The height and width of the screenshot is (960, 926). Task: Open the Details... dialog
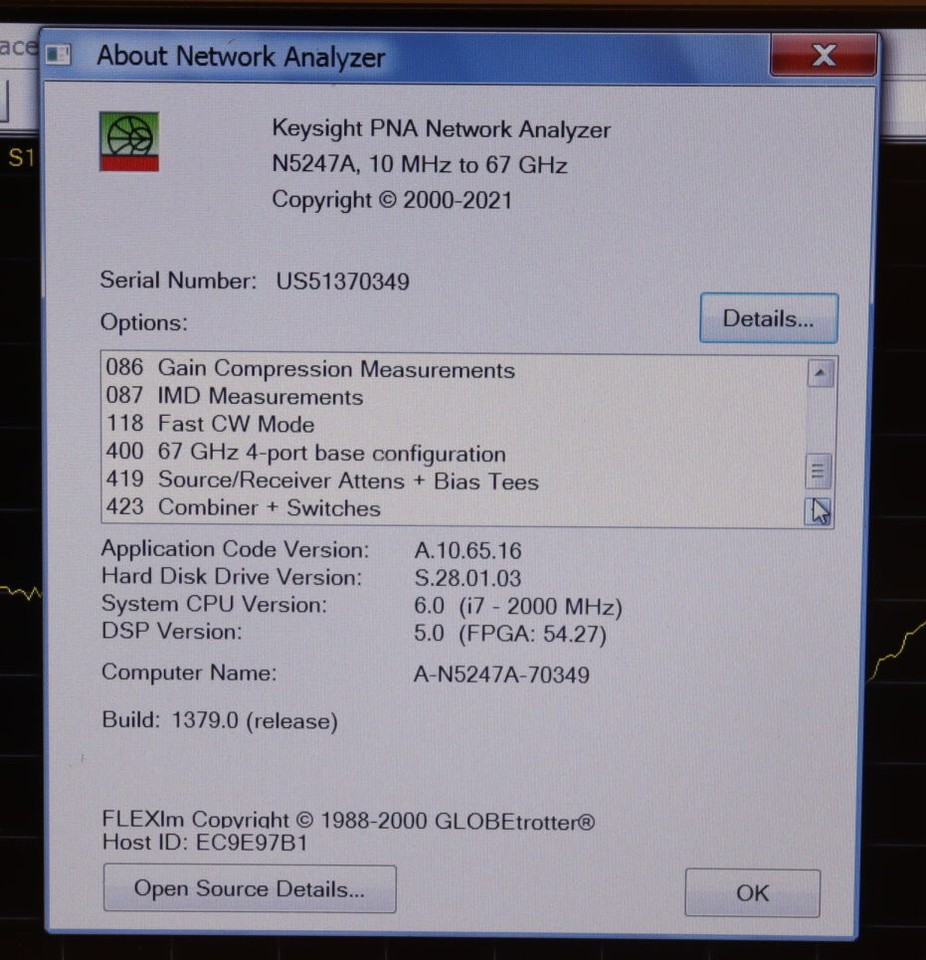[x=768, y=318]
